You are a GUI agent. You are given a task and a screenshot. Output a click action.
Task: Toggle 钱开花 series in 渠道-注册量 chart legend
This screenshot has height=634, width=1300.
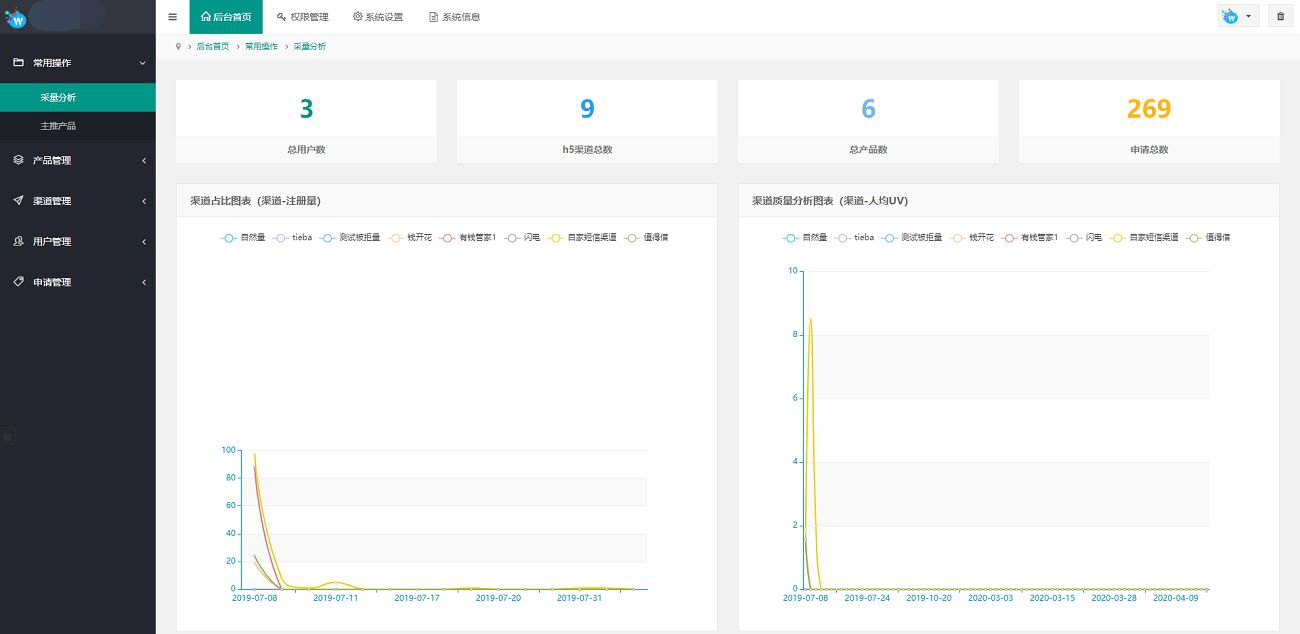pos(410,238)
